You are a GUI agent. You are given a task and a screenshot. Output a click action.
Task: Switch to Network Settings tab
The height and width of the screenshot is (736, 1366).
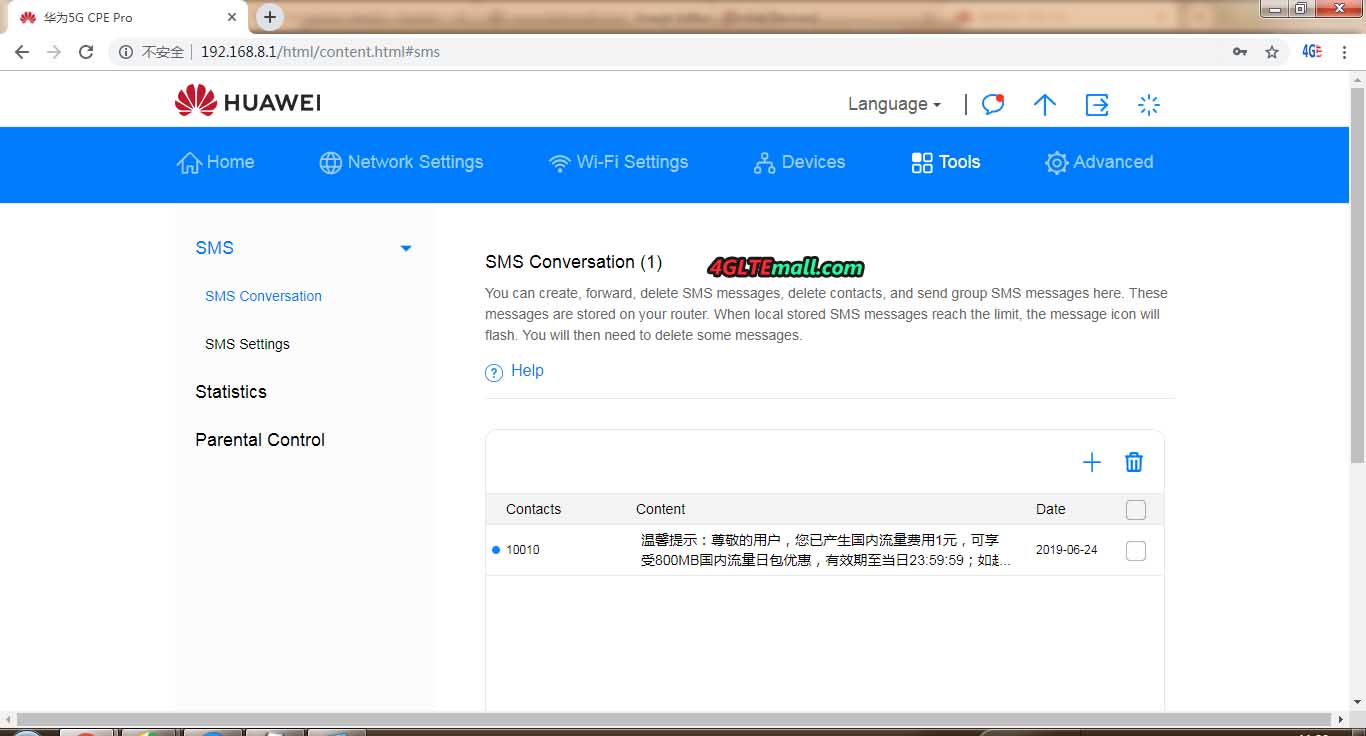(x=401, y=162)
